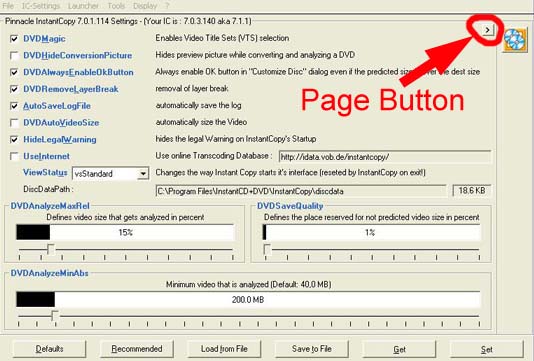
Task: Click the 'DiscDataPath :' label
Action: tap(48, 189)
